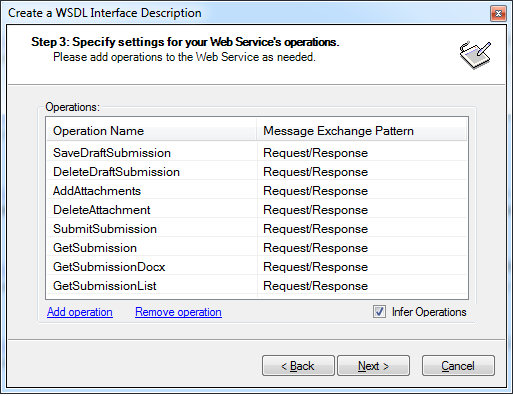Click the Message Exchange Pattern column header

click(361, 131)
